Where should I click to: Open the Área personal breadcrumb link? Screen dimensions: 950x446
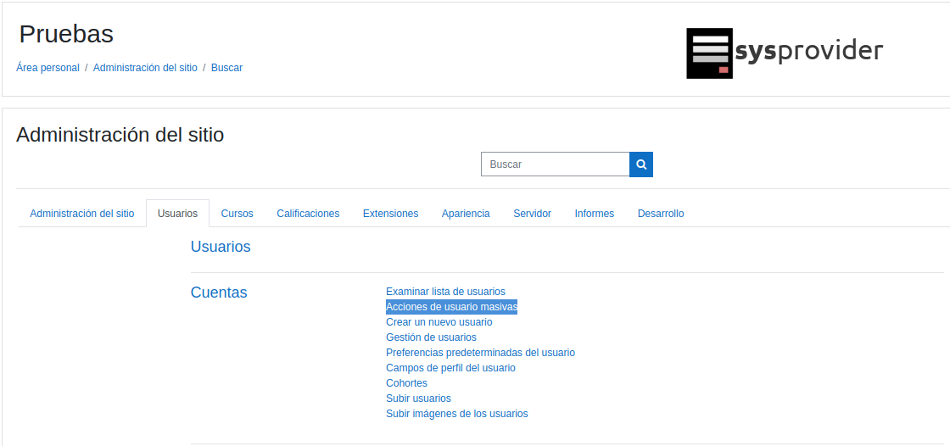pos(48,68)
